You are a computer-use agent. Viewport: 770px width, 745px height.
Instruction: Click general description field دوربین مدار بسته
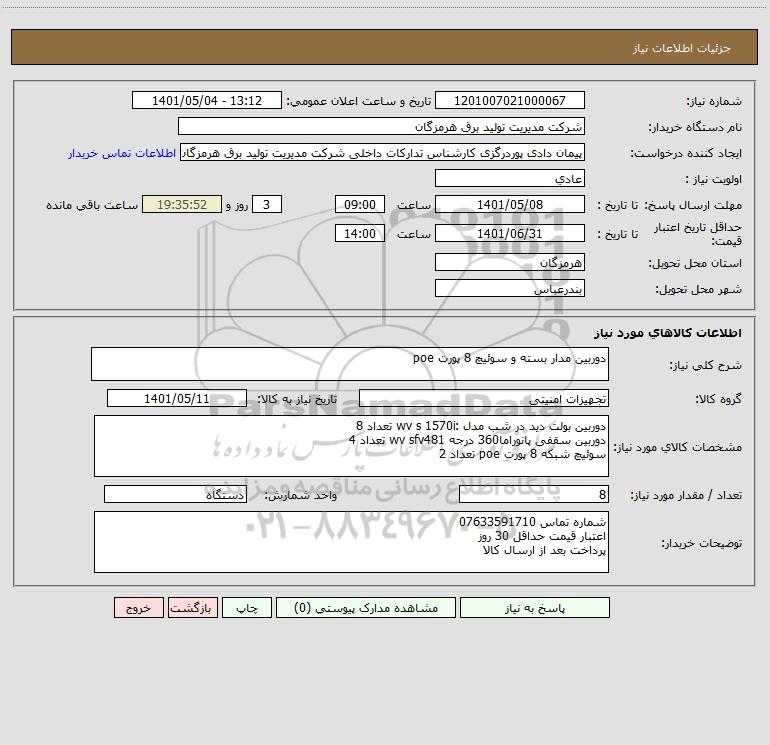tap(350, 364)
